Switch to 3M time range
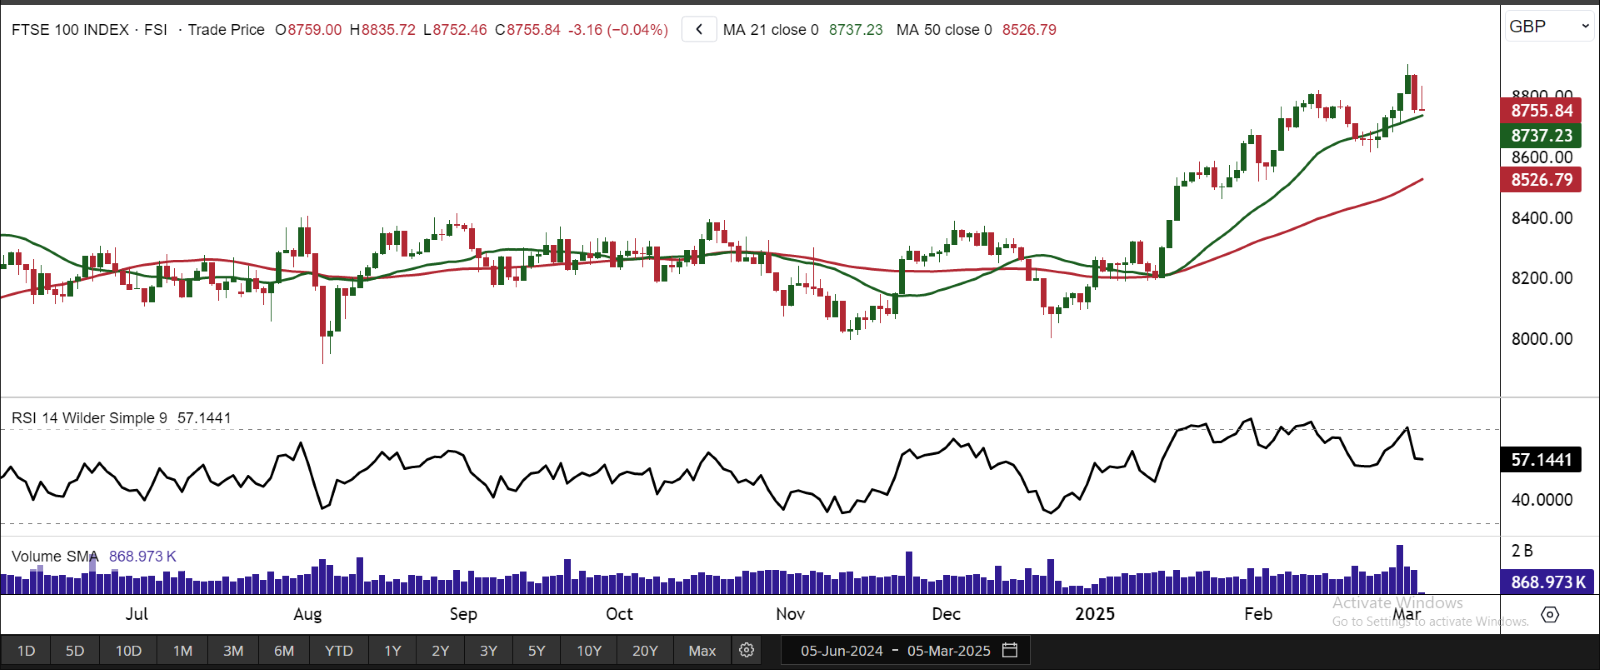This screenshot has width=1600, height=670. click(x=233, y=650)
